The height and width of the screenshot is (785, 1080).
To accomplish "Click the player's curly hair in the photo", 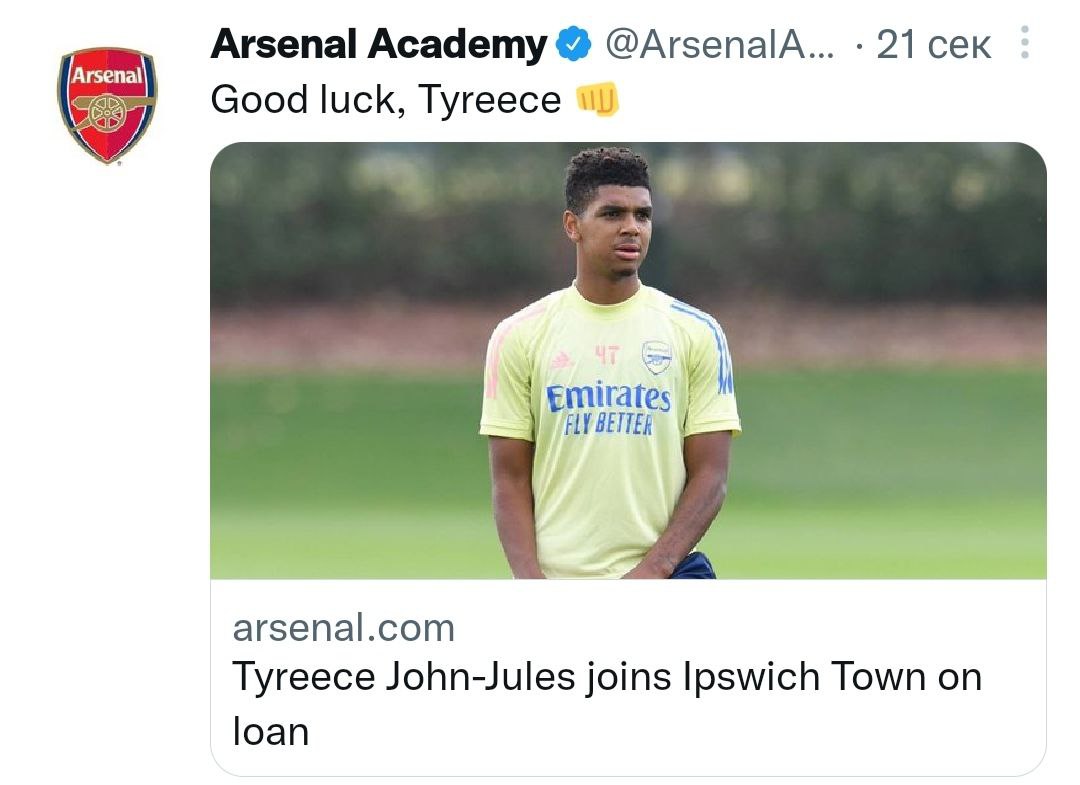I will point(607,172).
